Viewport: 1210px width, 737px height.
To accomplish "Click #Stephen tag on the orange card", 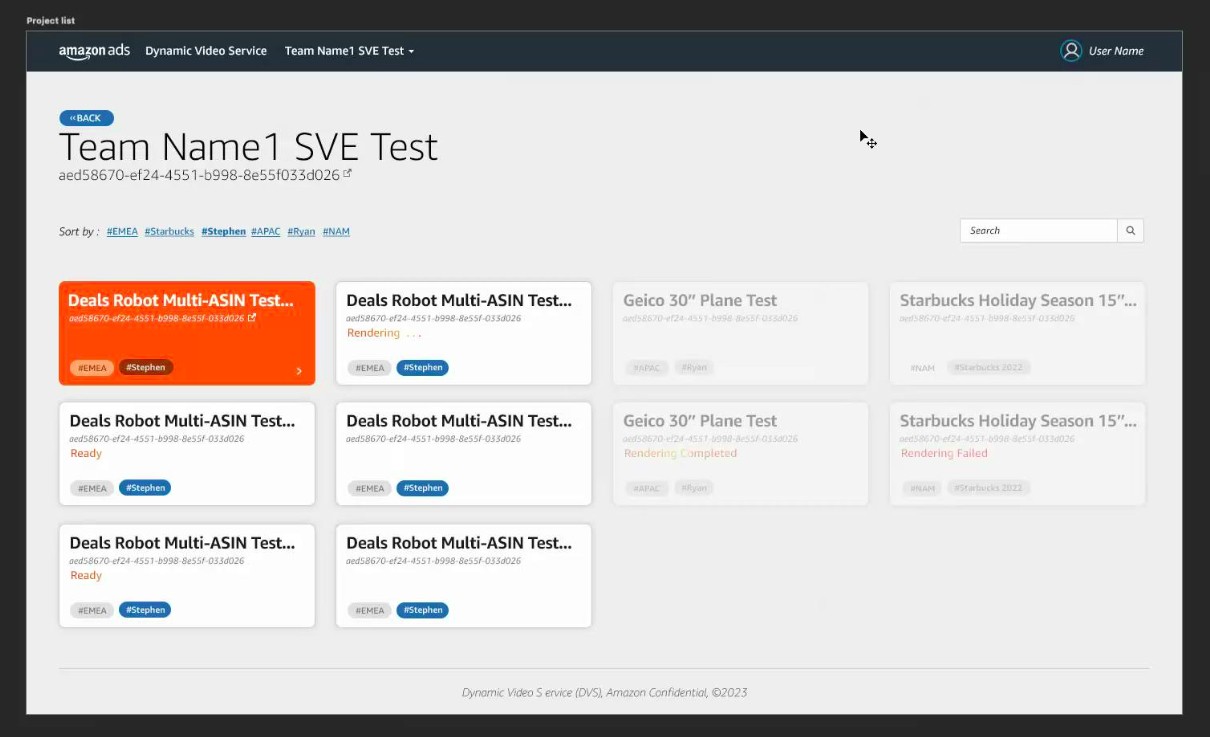I will 146,368.
